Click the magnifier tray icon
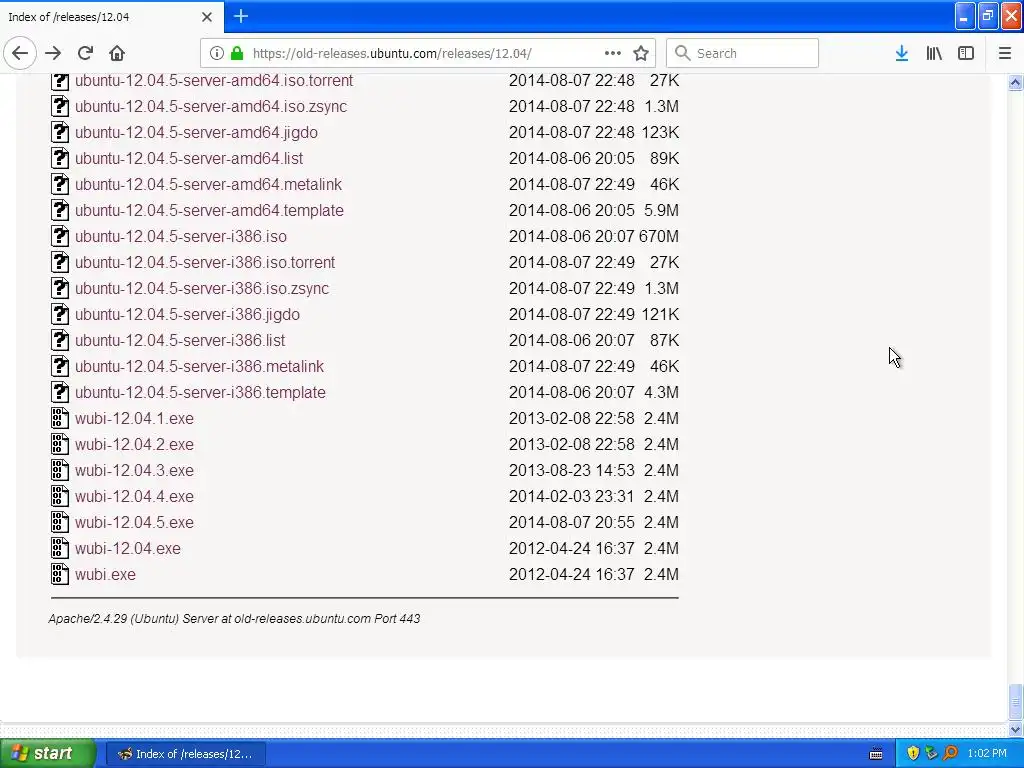This screenshot has width=1024, height=768. point(950,754)
